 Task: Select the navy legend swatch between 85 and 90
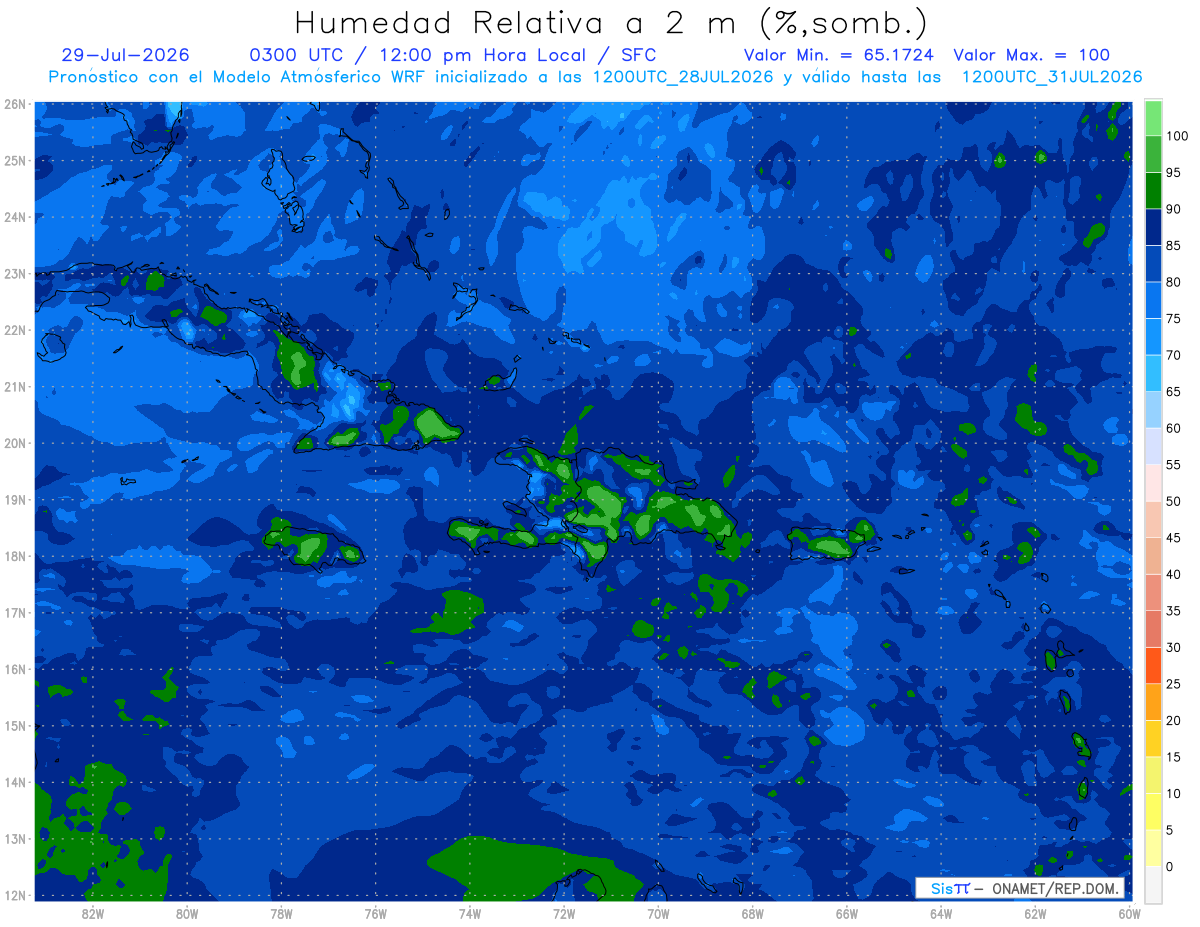click(x=1153, y=227)
